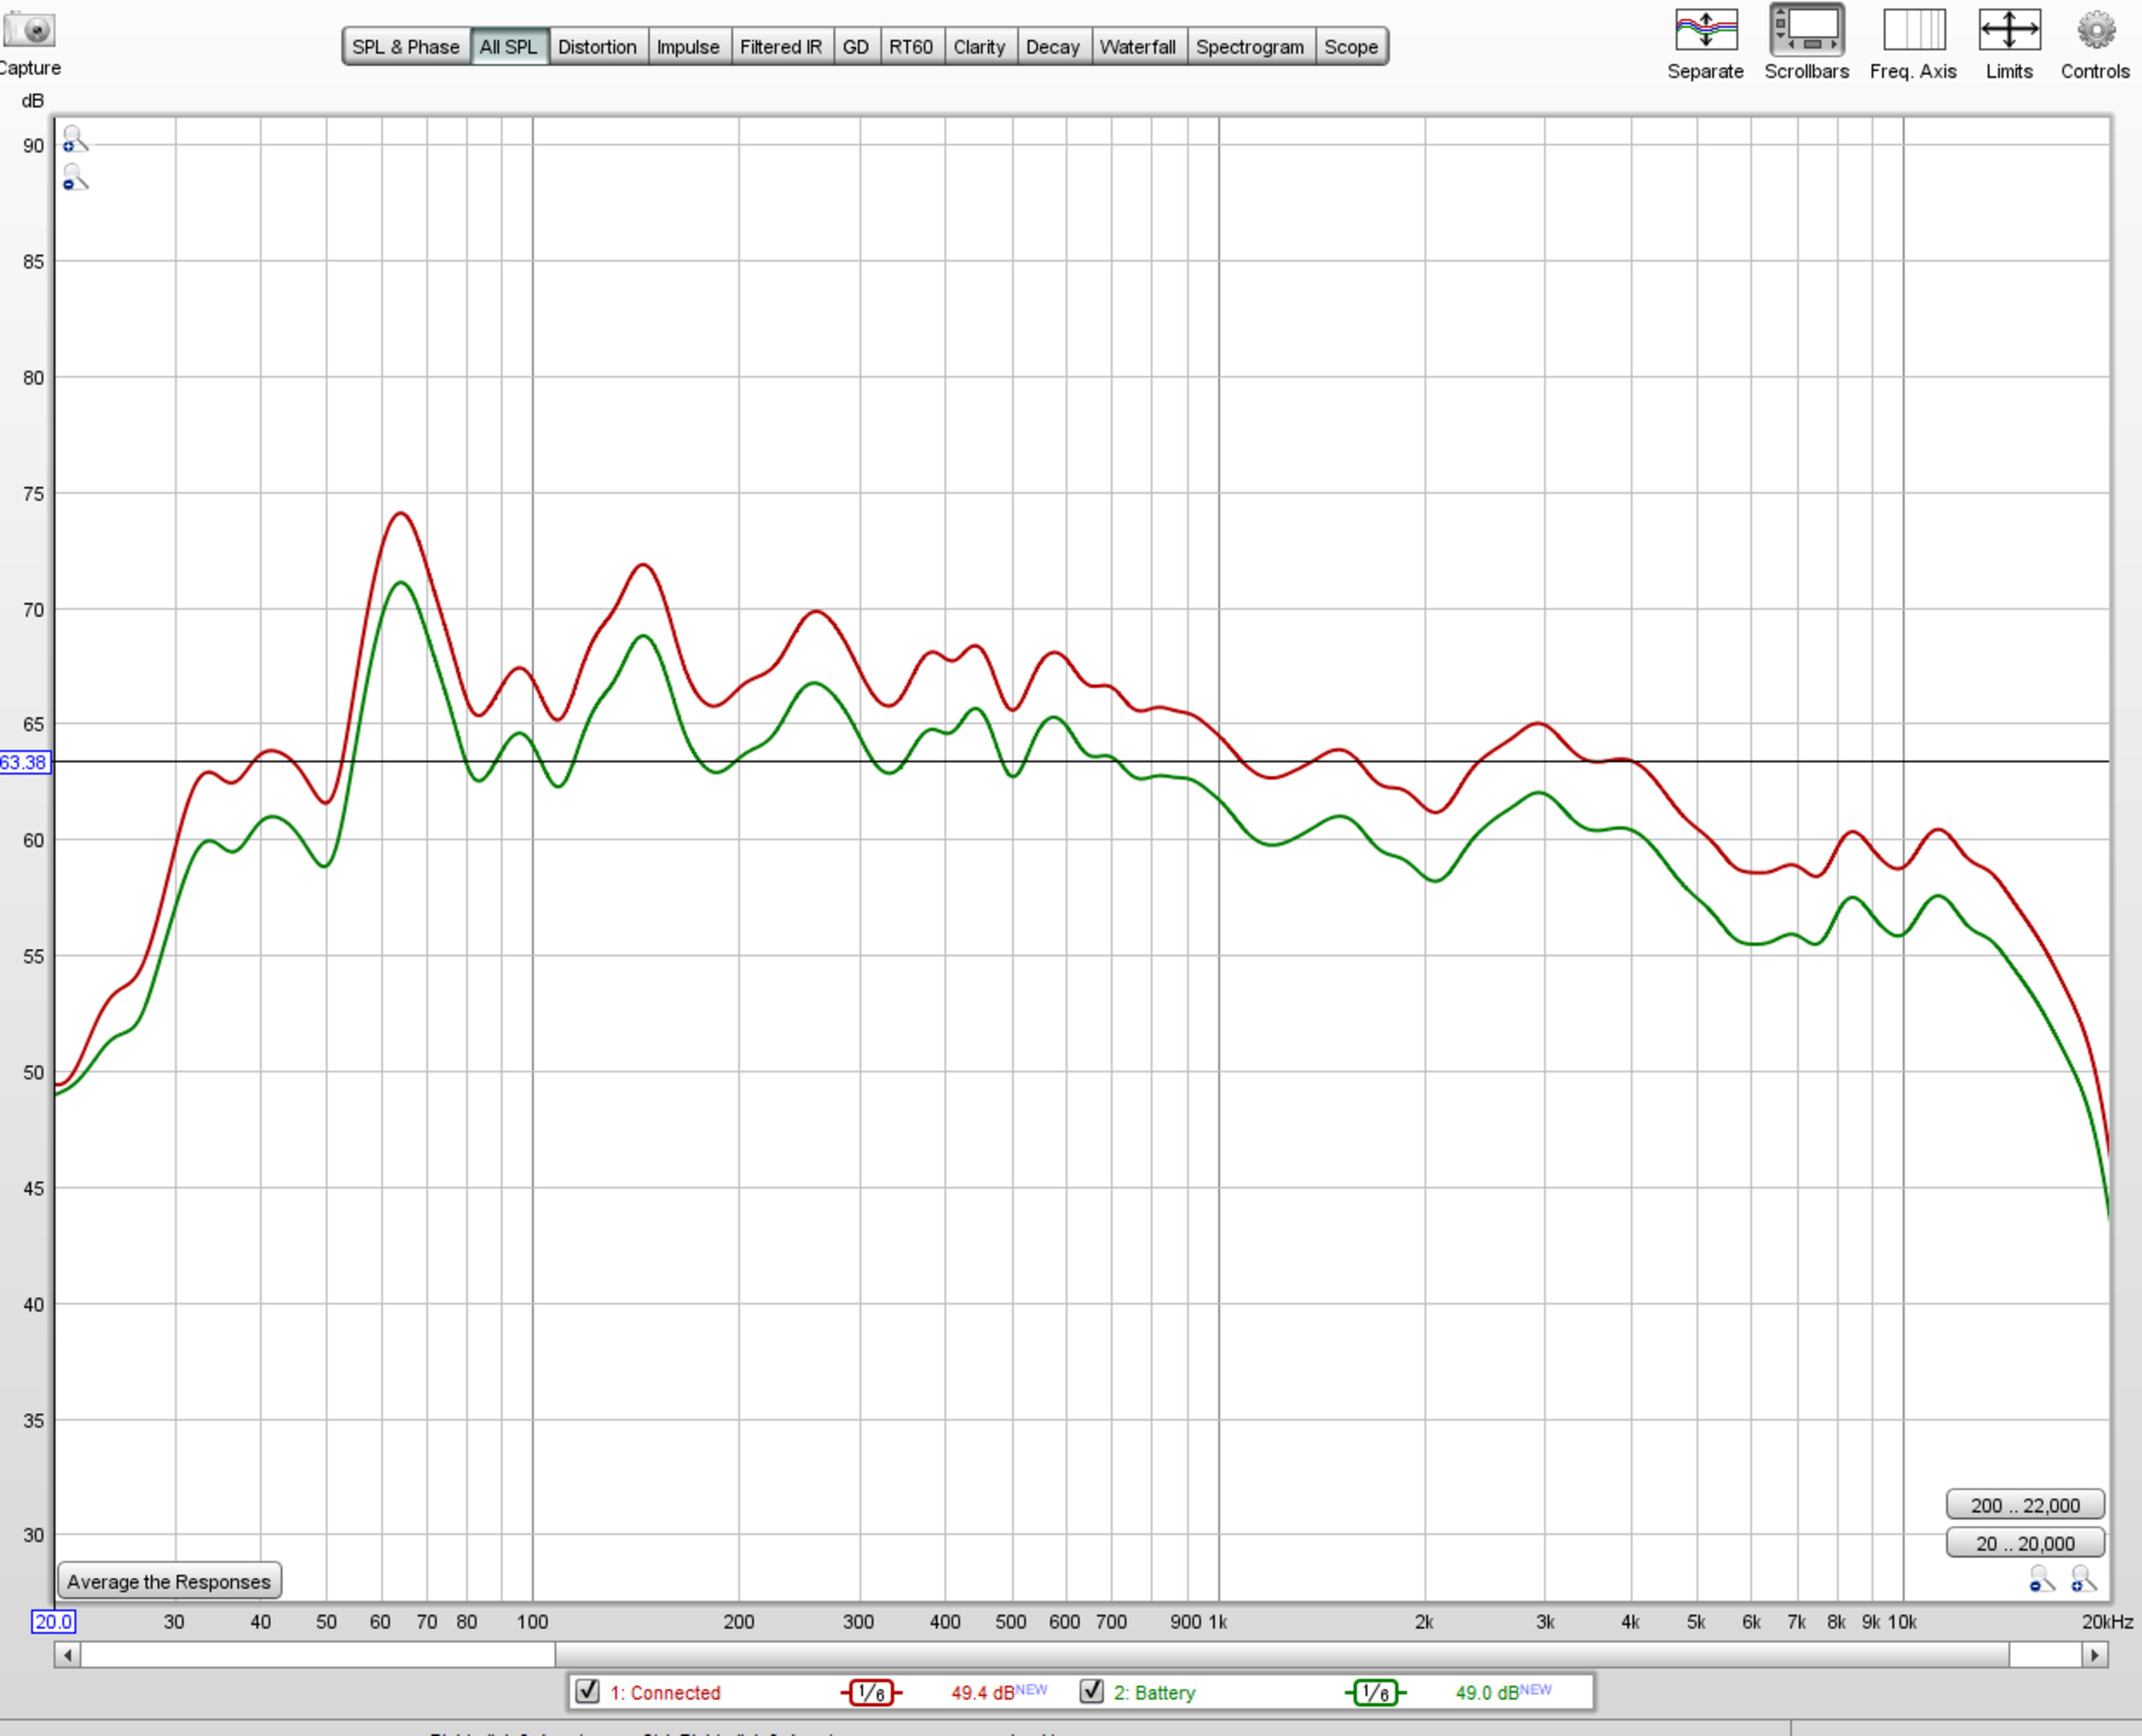This screenshot has width=2142, height=1736.
Task: Click the Capture camera icon
Action: tap(28, 30)
